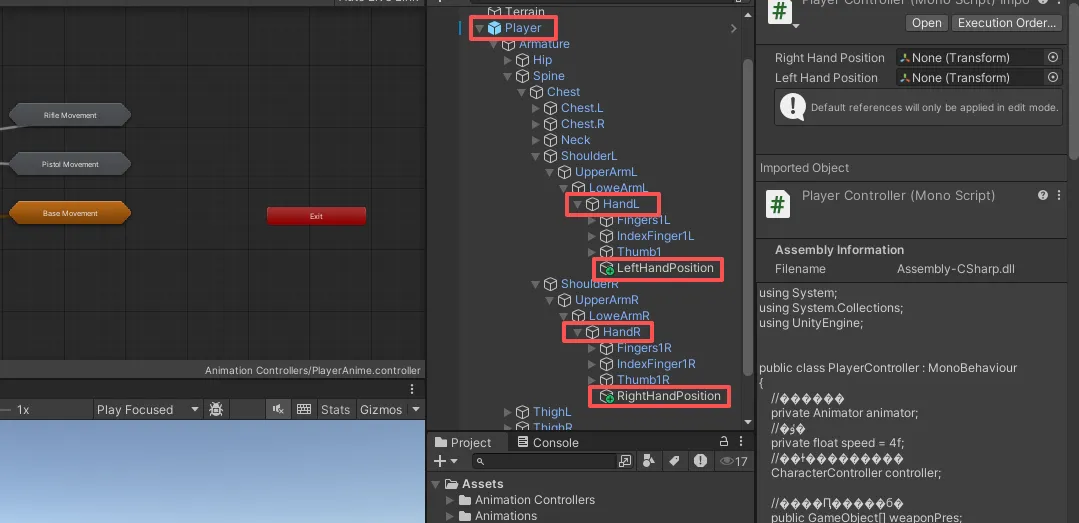Select the red Exit node

click(x=316, y=216)
